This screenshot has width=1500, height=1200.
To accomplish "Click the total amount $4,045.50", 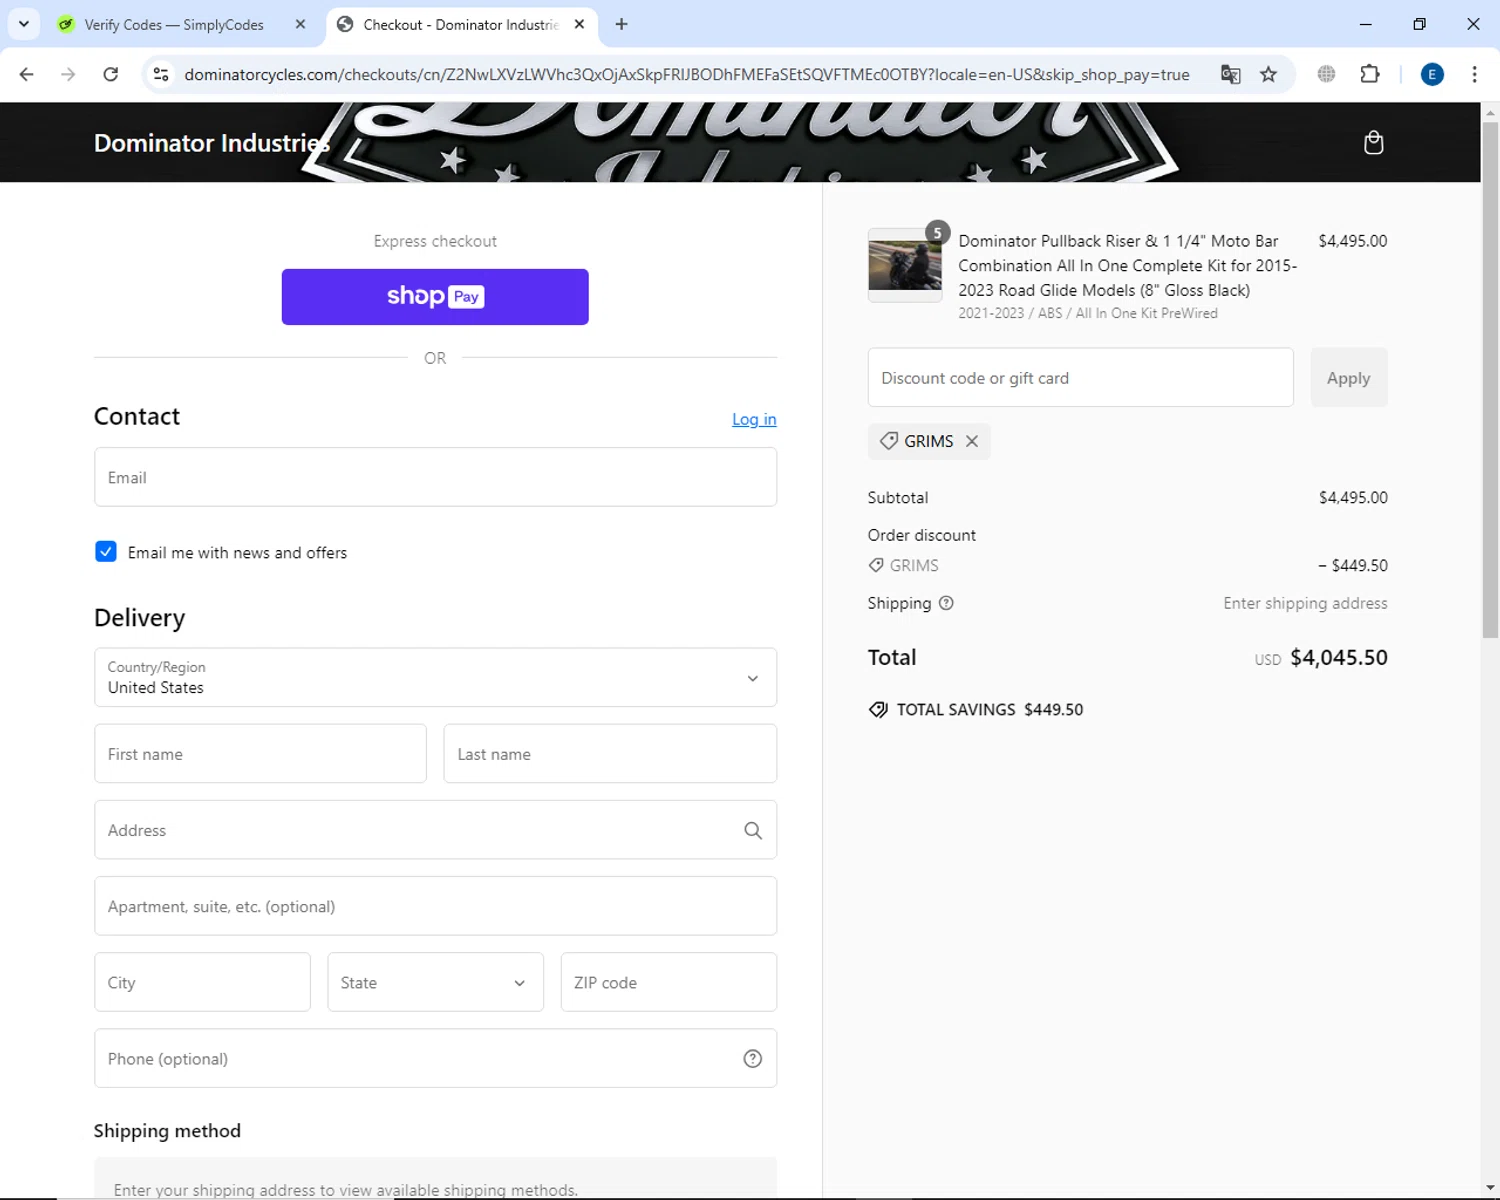I will (x=1339, y=658).
